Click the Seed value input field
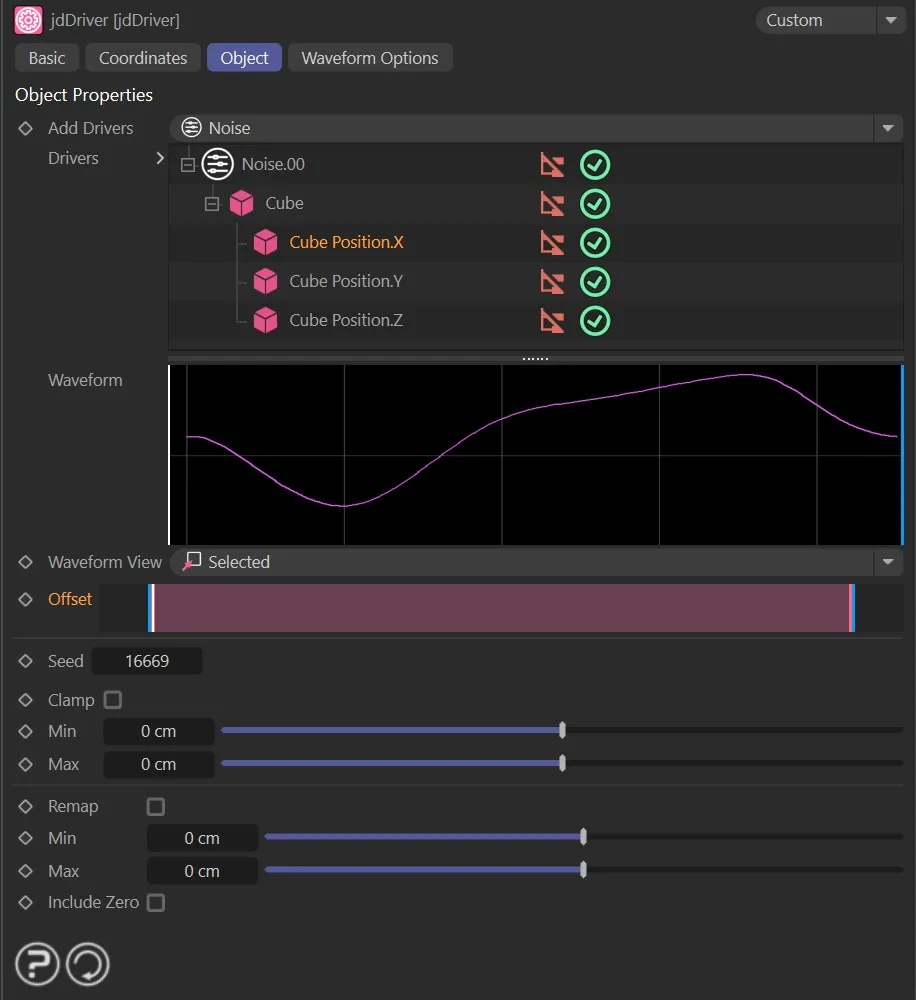916x1000 pixels. click(147, 661)
